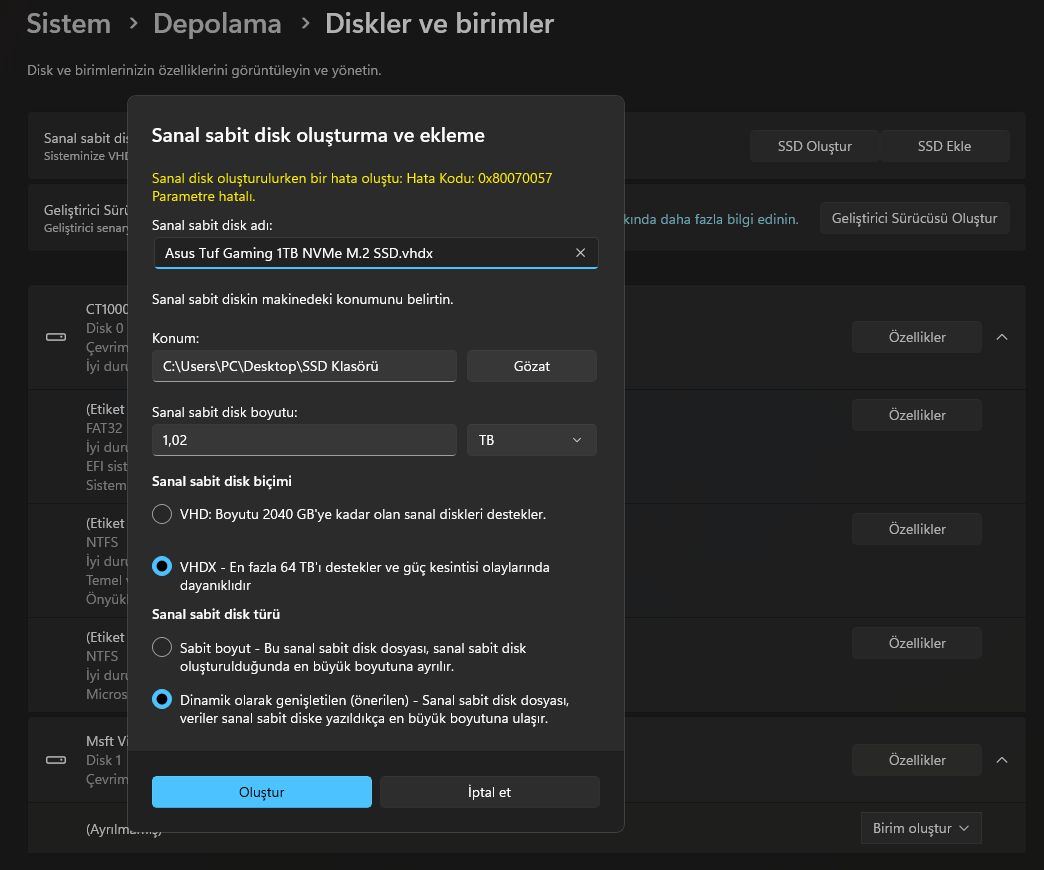Click the Msft Disk 1 drive icon
The width and height of the screenshot is (1044, 870).
click(56, 760)
